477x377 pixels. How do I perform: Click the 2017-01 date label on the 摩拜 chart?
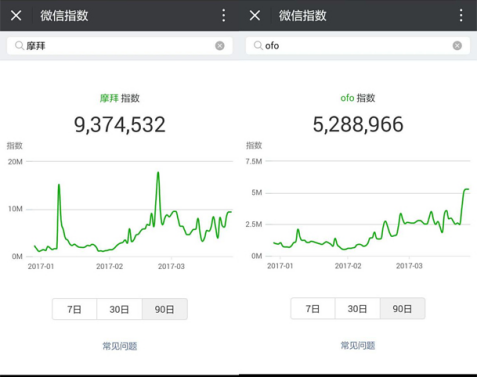[41, 266]
